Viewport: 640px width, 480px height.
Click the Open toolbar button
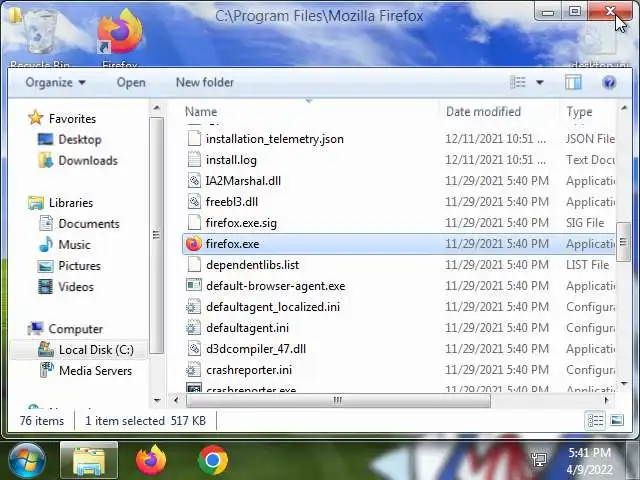[131, 82]
